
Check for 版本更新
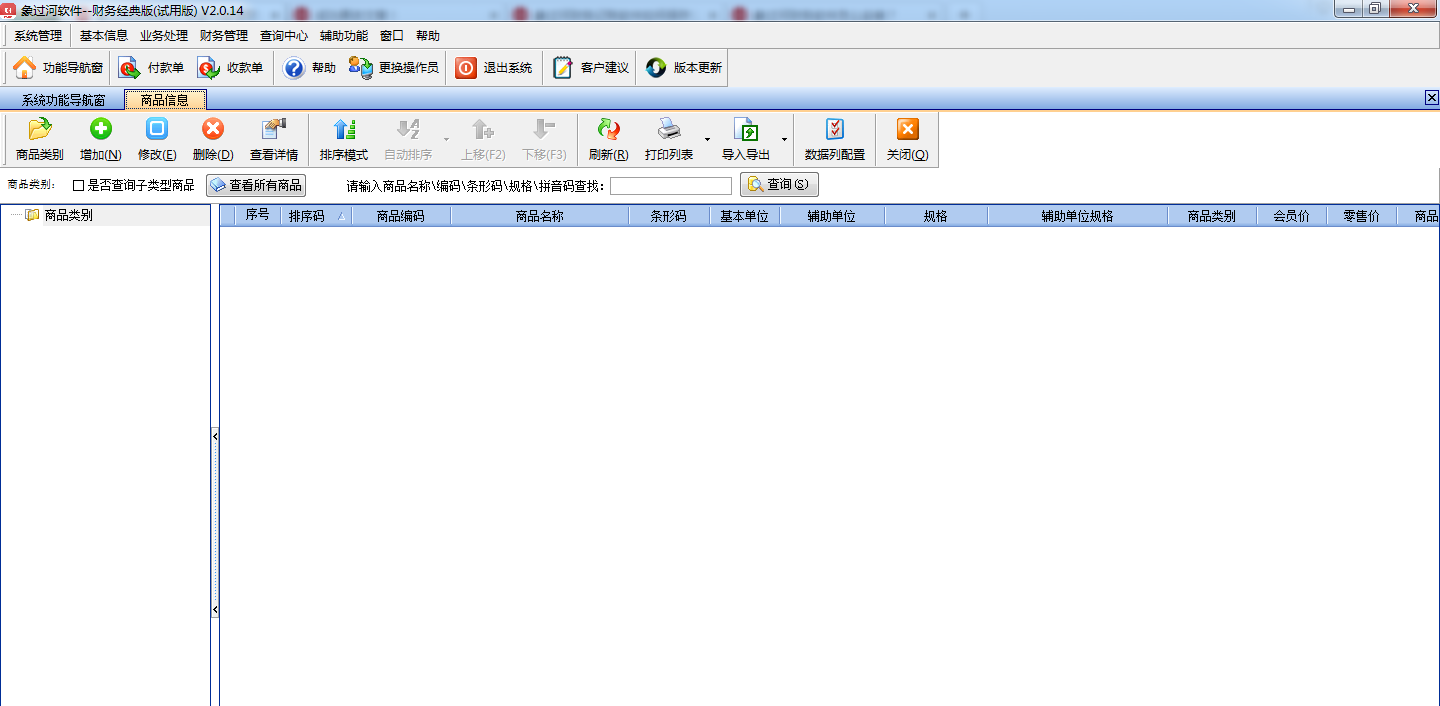click(x=684, y=68)
